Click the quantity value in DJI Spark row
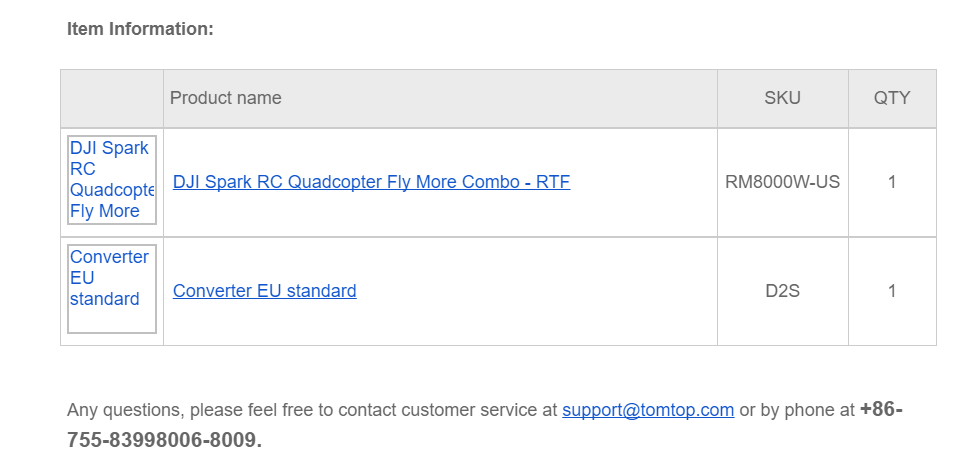This screenshot has width=963, height=463. pyautogui.click(x=892, y=182)
